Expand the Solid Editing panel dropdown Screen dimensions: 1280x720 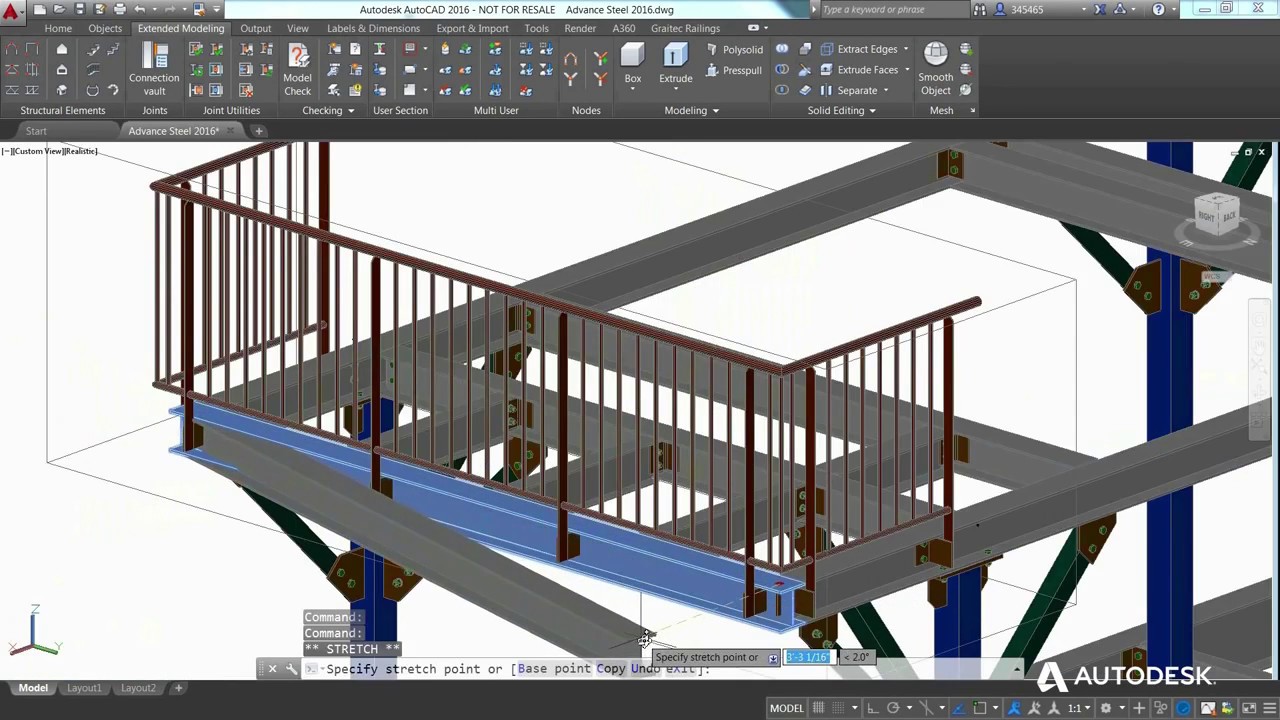click(x=872, y=111)
